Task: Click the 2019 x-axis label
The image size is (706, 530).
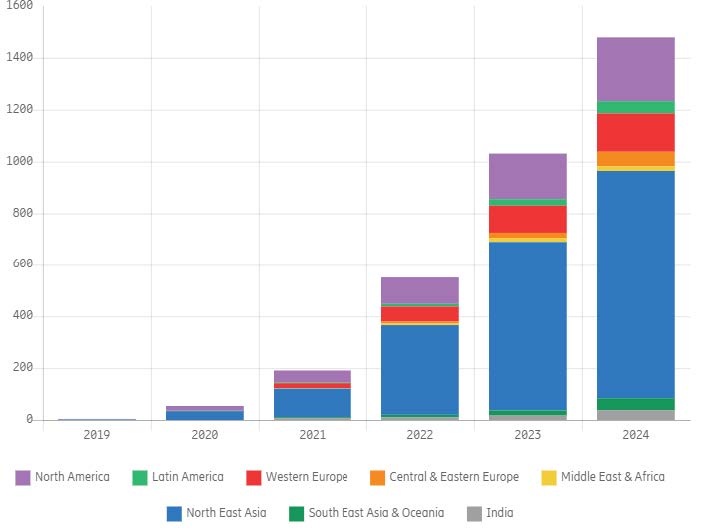Action: pyautogui.click(x=97, y=435)
